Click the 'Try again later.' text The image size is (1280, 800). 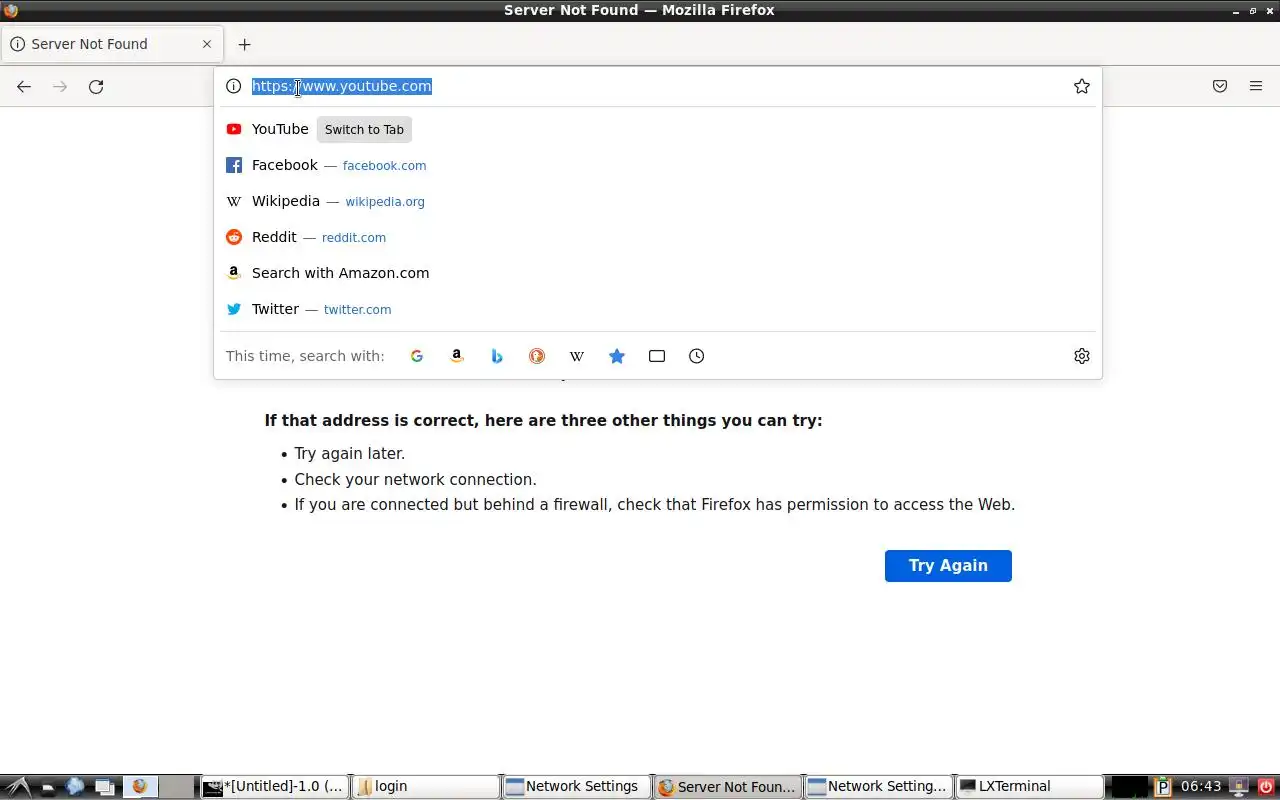(350, 454)
